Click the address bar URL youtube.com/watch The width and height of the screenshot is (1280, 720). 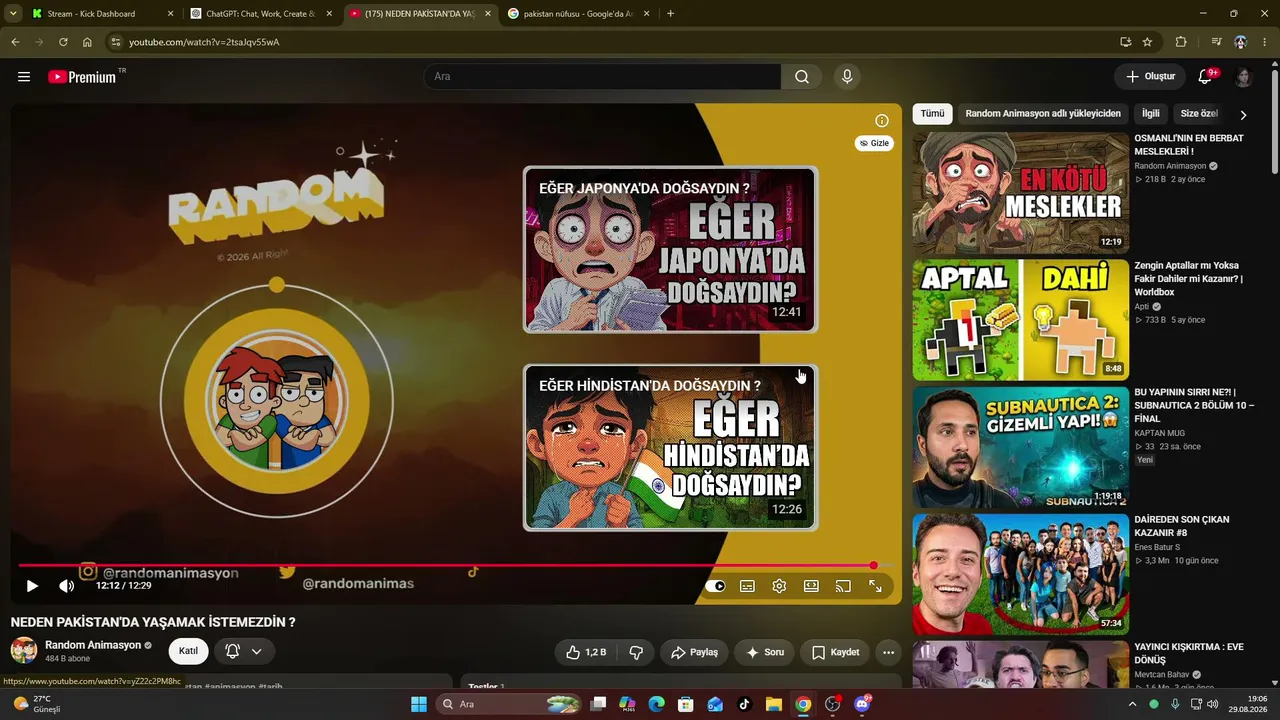tap(204, 42)
